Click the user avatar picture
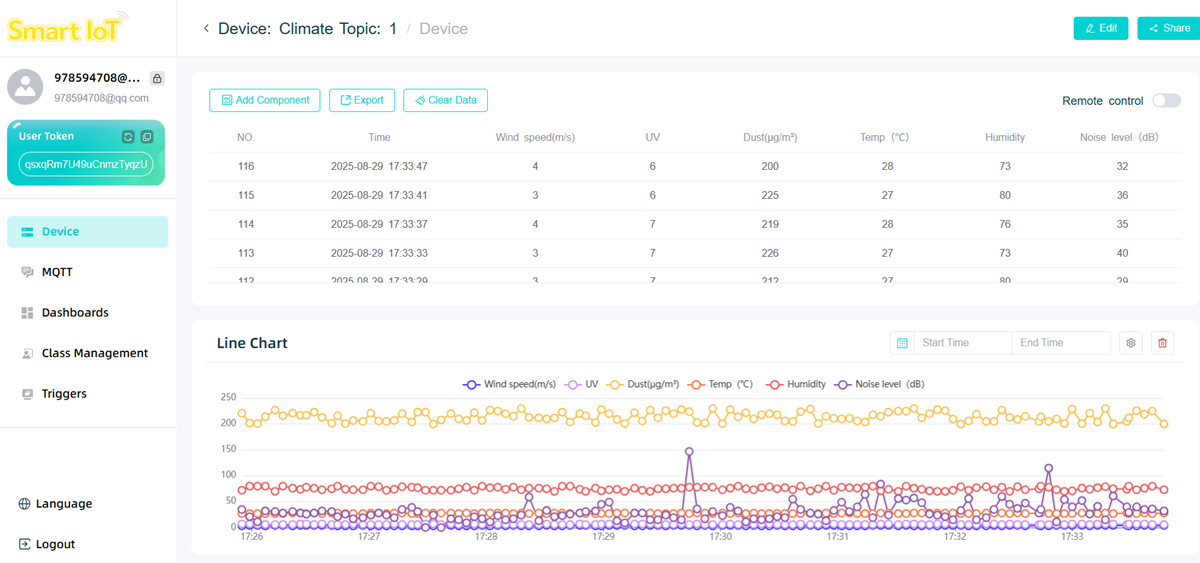Screen dimensions: 1200x563 (x=25, y=87)
